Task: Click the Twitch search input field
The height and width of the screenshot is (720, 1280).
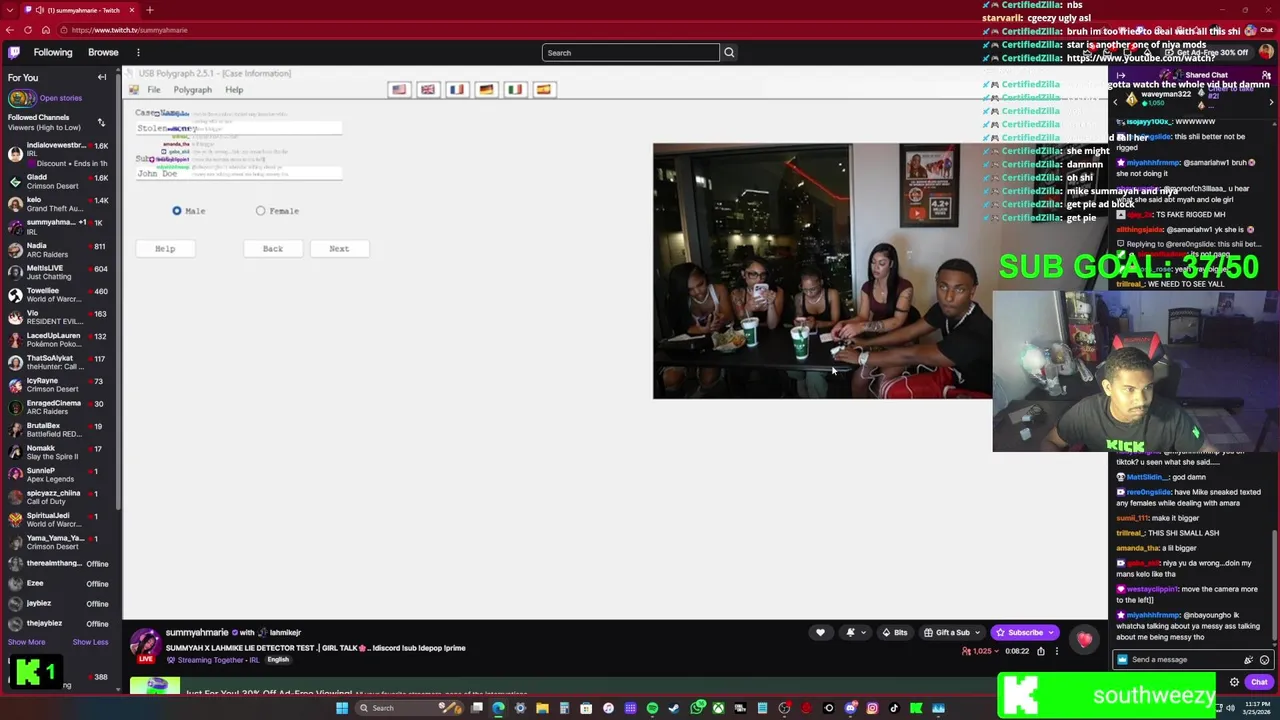Action: (630, 52)
